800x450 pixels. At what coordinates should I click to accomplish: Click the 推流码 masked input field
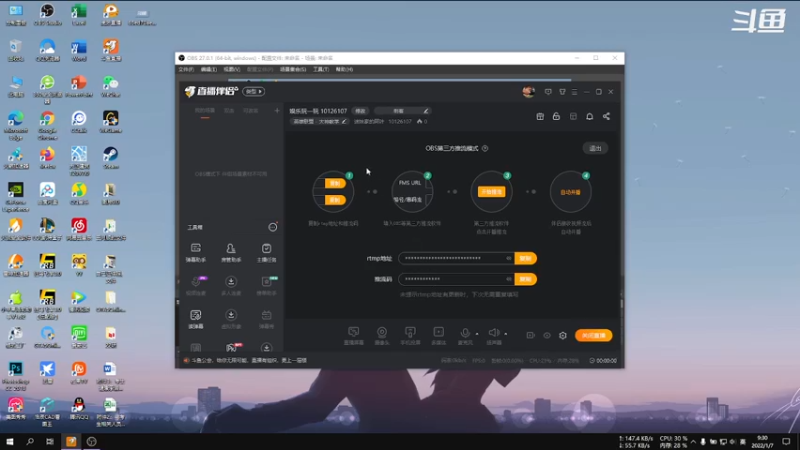[456, 279]
